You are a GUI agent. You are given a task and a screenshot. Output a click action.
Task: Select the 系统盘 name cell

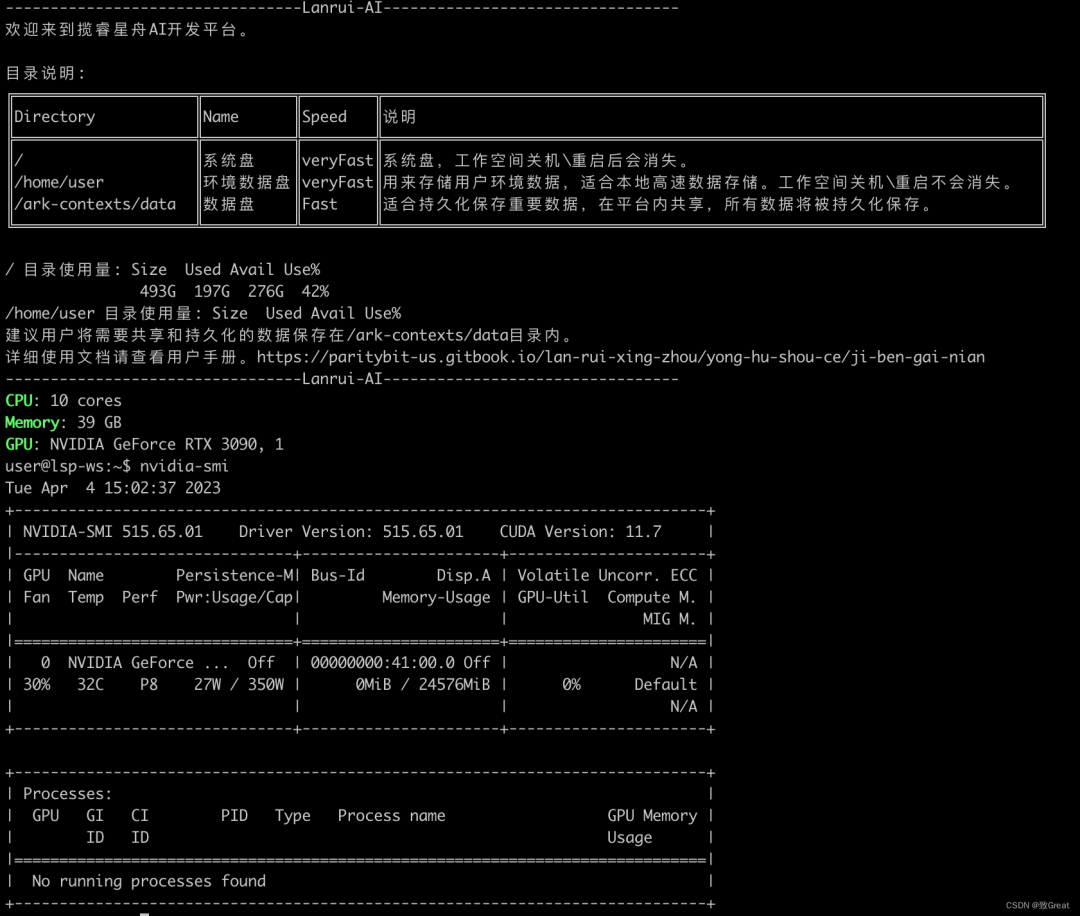(x=229, y=160)
